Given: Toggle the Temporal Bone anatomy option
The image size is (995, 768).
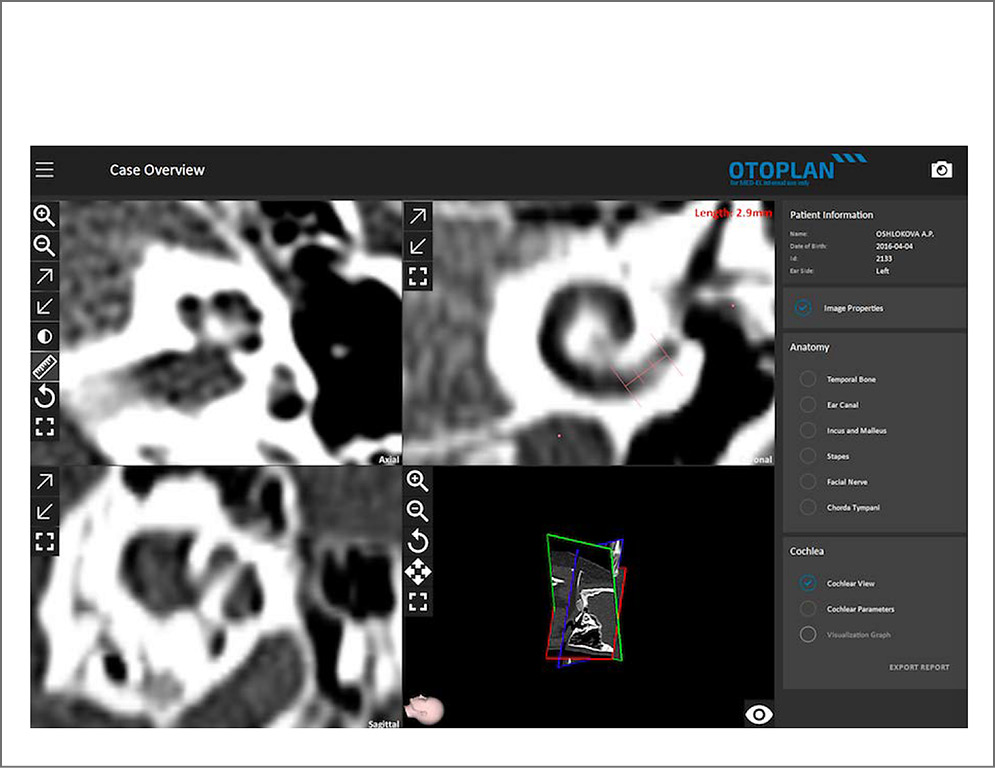Looking at the screenshot, I should coord(808,380).
